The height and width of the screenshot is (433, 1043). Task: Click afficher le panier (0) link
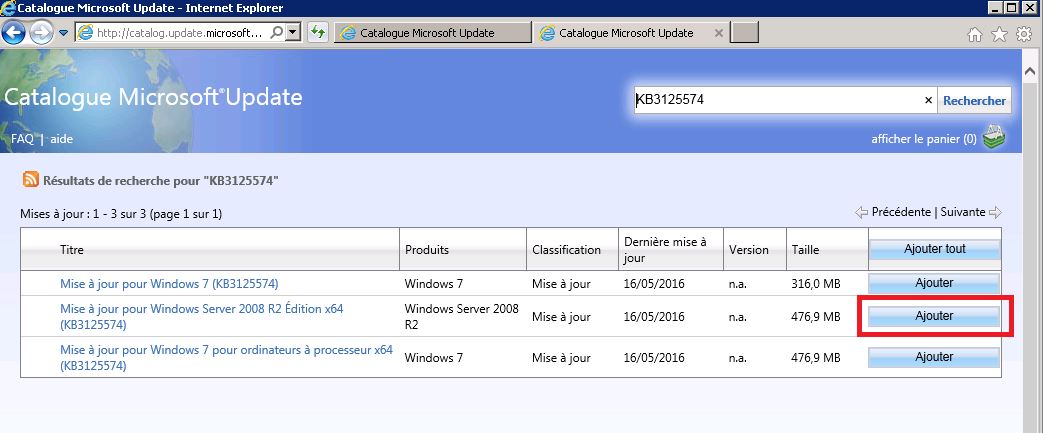(924, 139)
